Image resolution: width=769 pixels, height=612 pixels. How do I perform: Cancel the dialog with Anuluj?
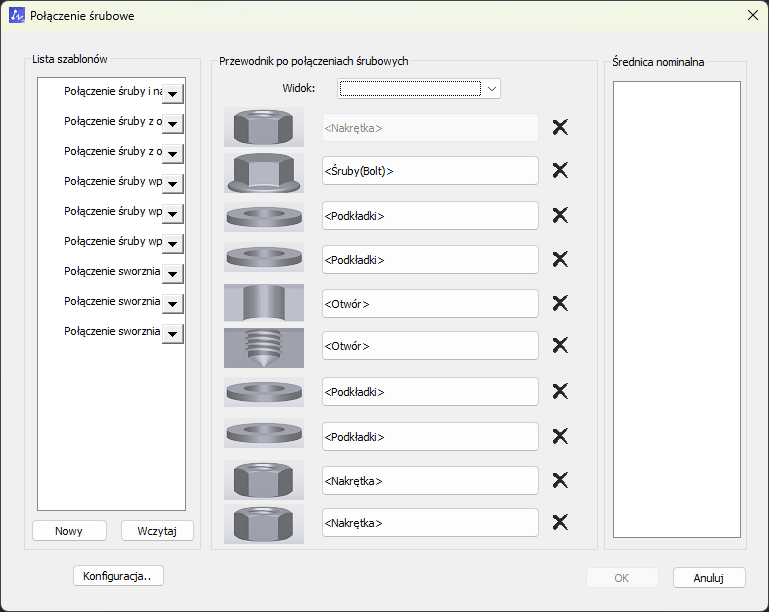[x=709, y=577]
